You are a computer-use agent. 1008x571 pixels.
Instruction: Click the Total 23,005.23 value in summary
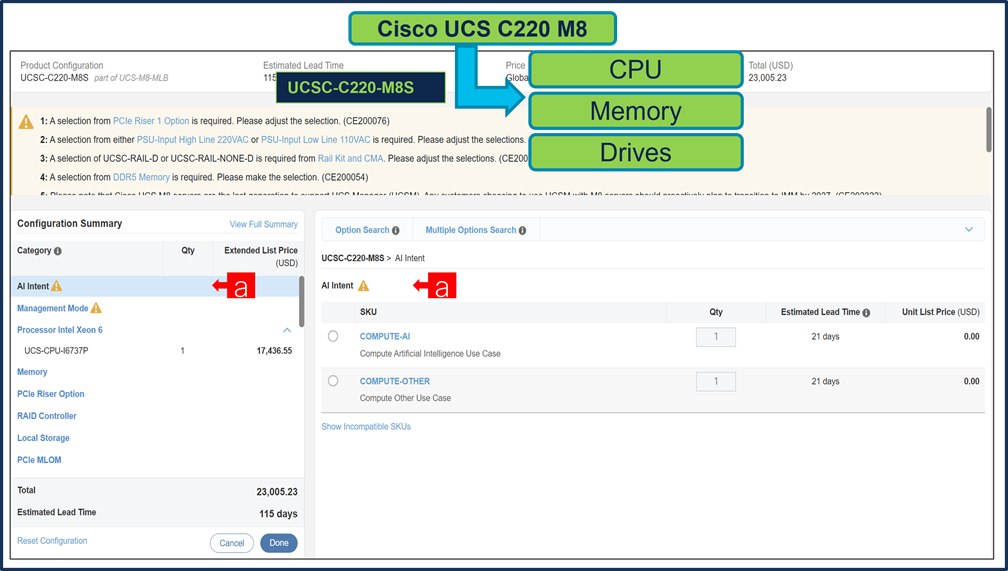pyautogui.click(x=277, y=492)
